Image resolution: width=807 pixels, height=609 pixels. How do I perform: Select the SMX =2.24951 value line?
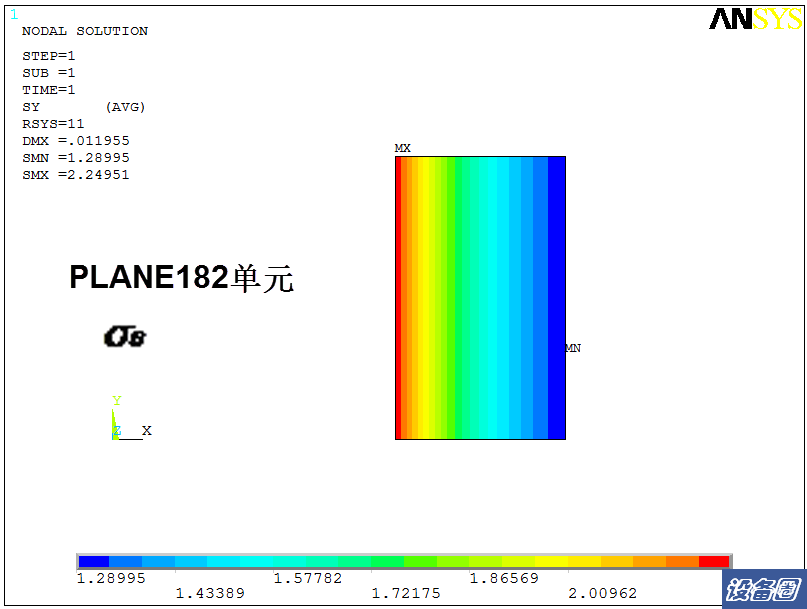(x=76, y=175)
